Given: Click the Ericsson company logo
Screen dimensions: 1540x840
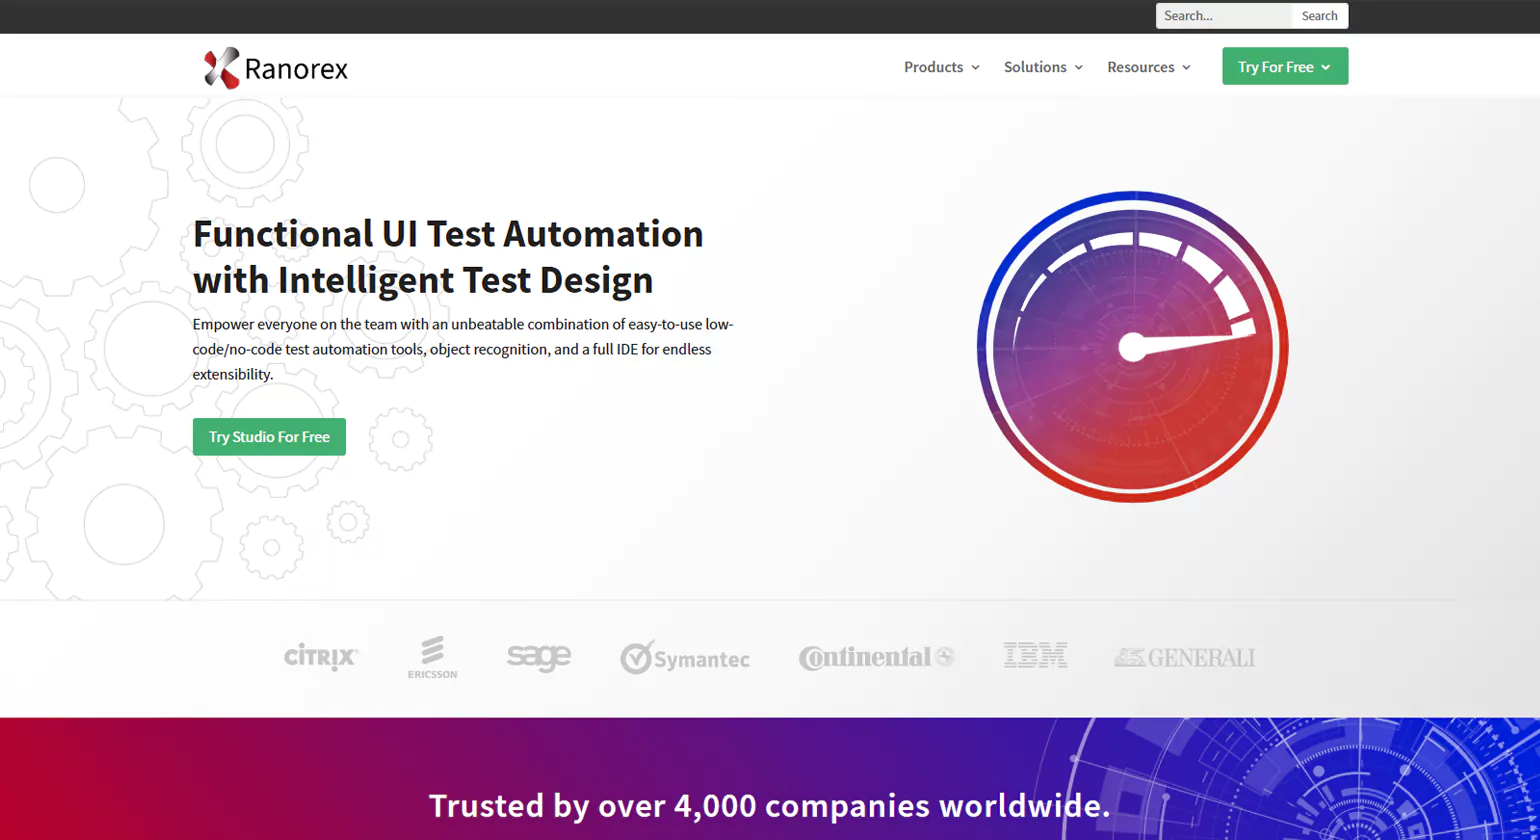Looking at the screenshot, I should click(432, 657).
